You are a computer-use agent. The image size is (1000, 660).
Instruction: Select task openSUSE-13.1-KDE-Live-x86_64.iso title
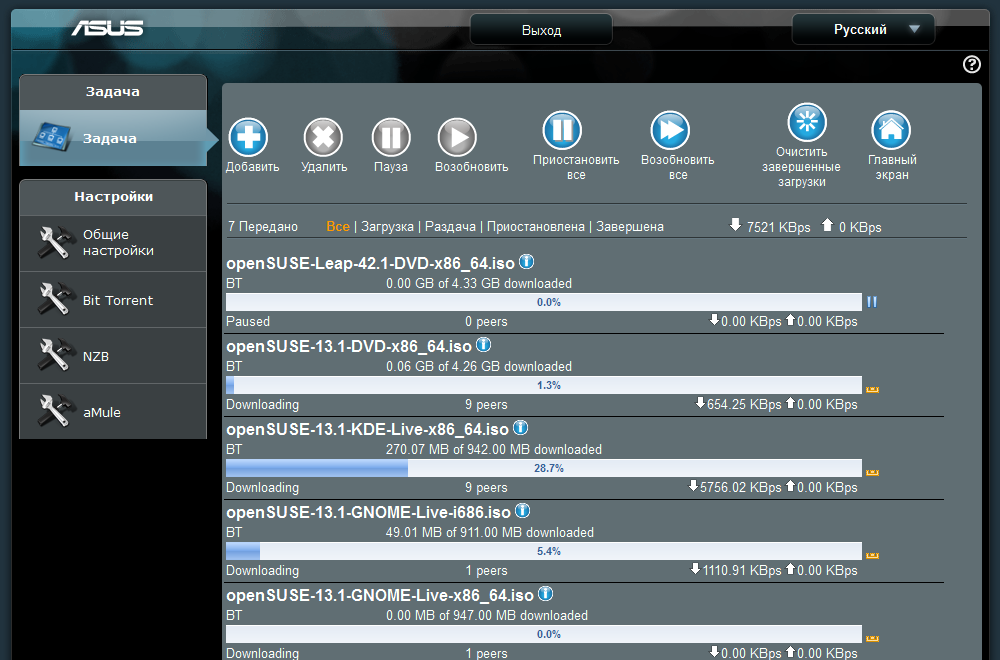click(367, 429)
